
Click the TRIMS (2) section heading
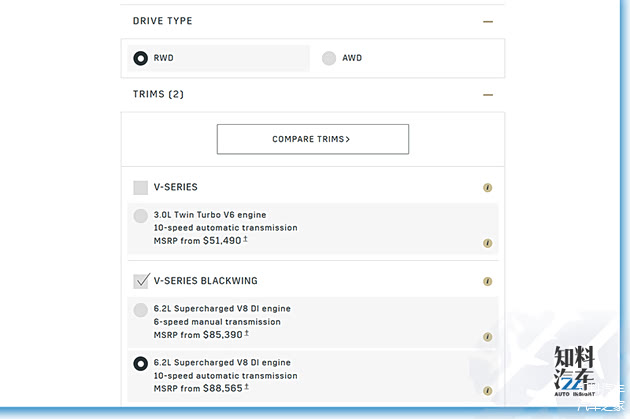tap(158, 94)
